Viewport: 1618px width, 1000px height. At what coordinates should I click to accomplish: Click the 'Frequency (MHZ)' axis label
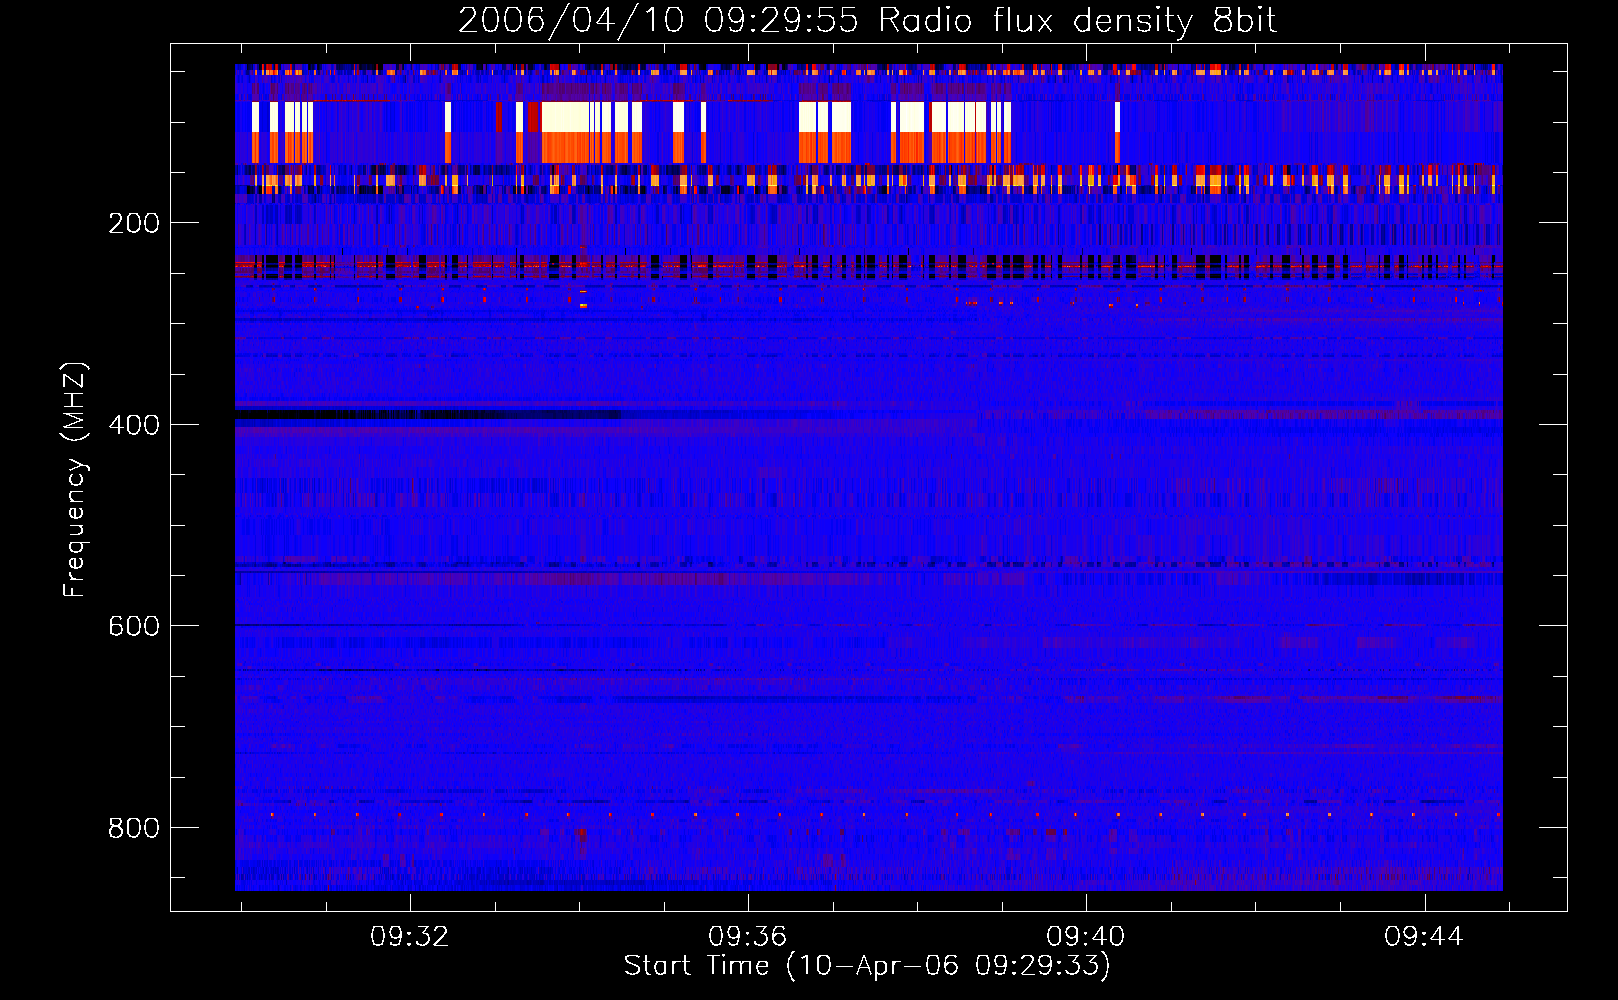[75, 479]
